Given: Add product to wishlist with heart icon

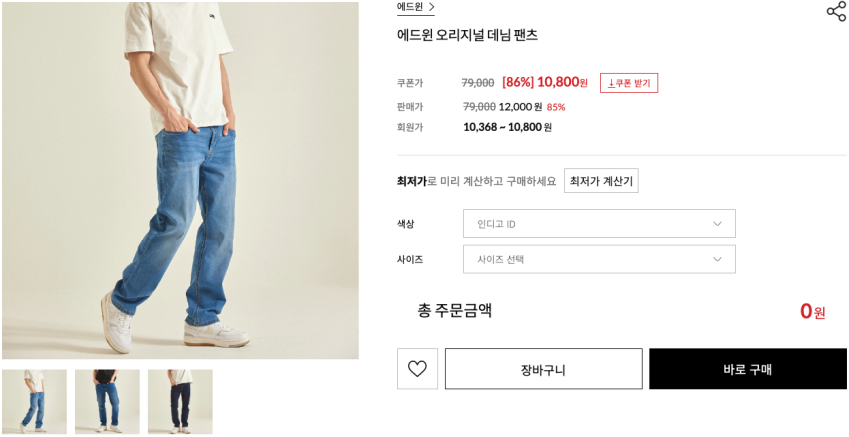Looking at the screenshot, I should click(x=417, y=369).
